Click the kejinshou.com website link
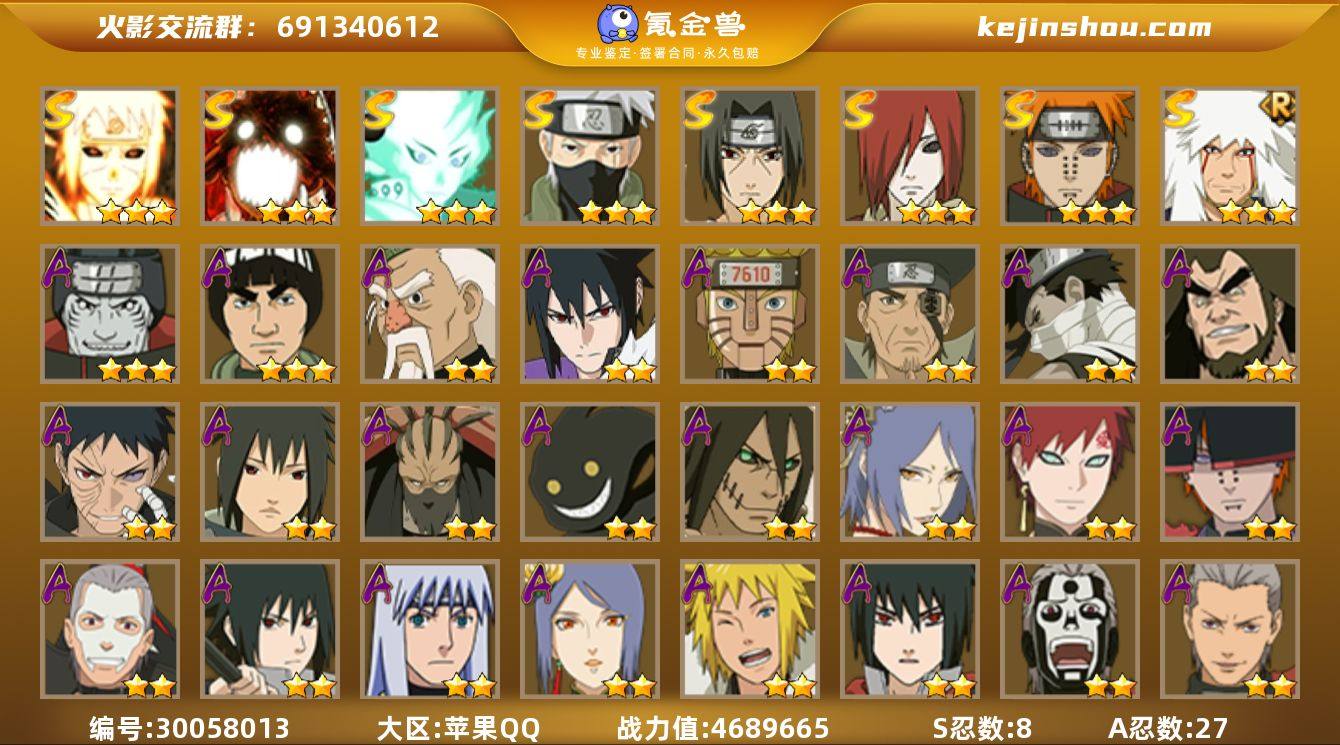This screenshot has height=745, width=1340. pos(1094,27)
